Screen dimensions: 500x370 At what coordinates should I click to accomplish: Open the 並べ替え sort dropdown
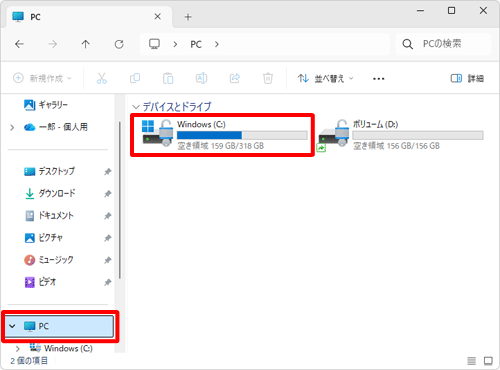tap(325, 79)
